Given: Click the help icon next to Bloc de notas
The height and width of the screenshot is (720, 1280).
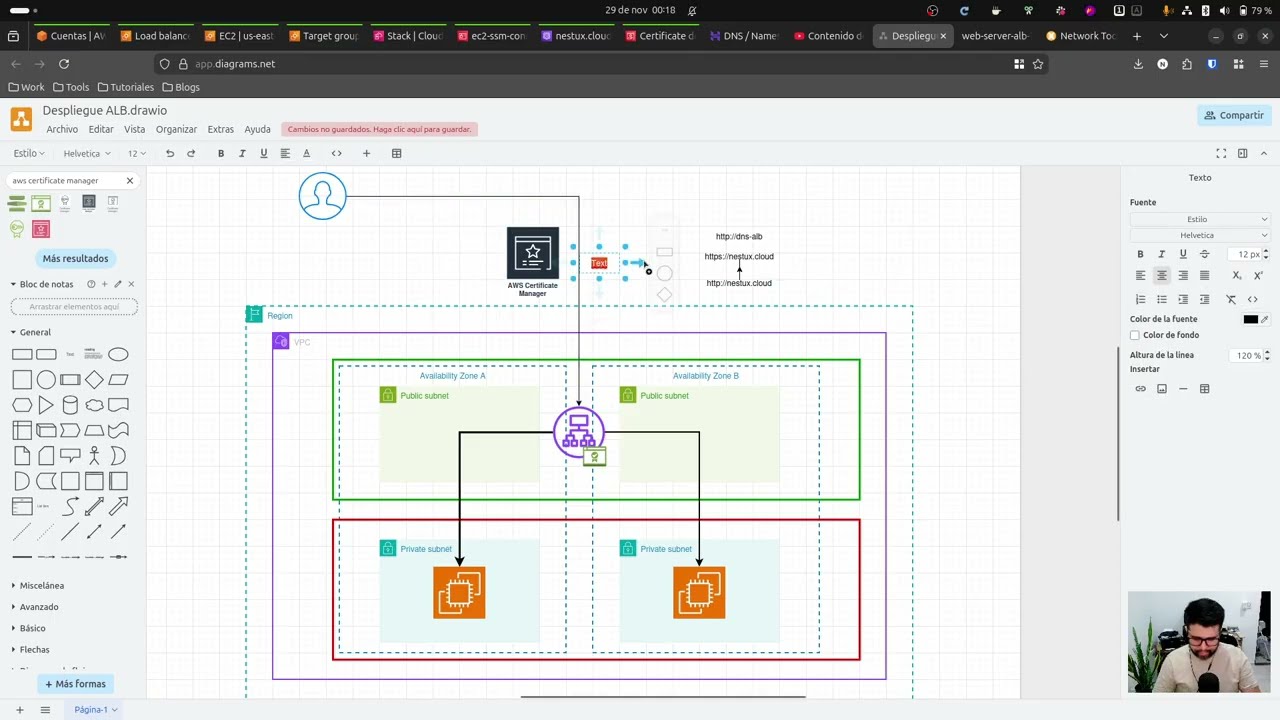Looking at the screenshot, I should (x=91, y=284).
